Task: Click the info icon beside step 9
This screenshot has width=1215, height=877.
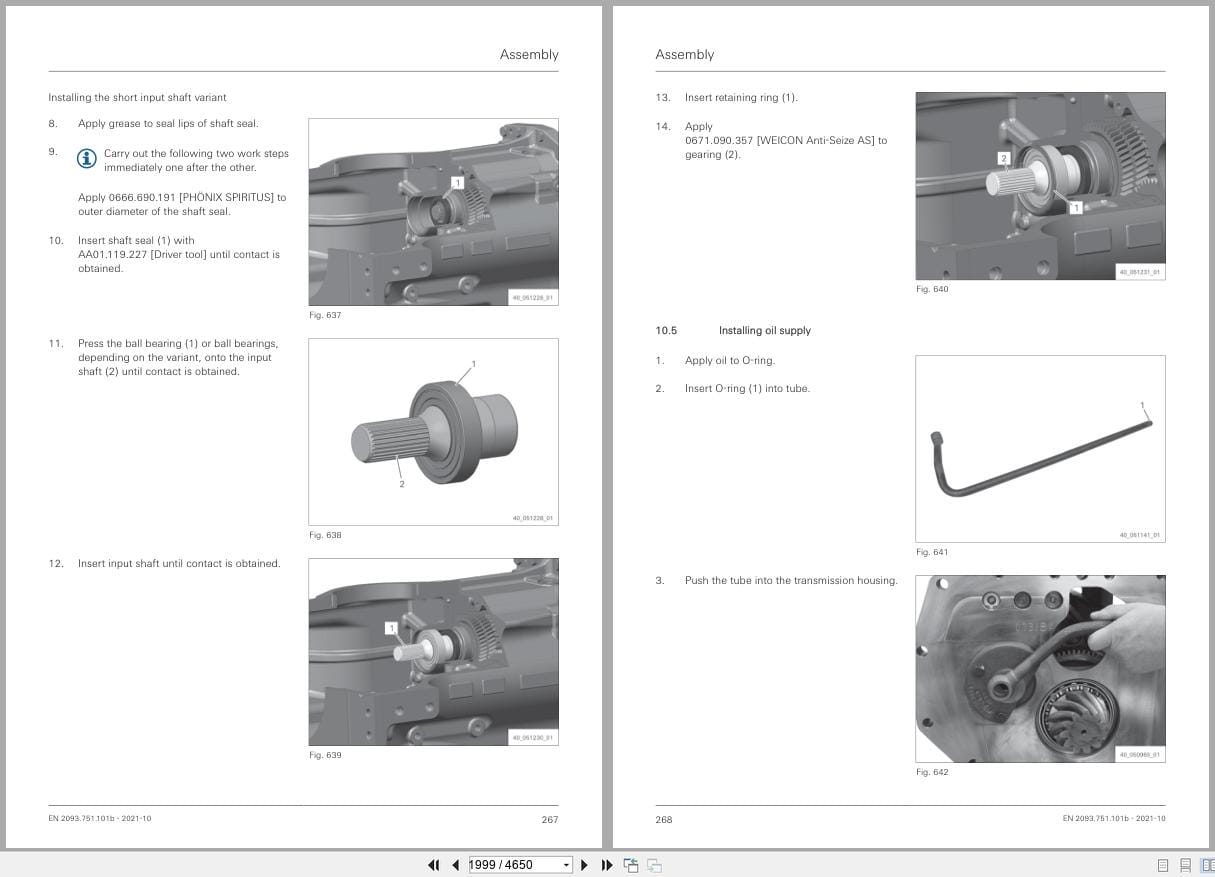Action: point(87,158)
